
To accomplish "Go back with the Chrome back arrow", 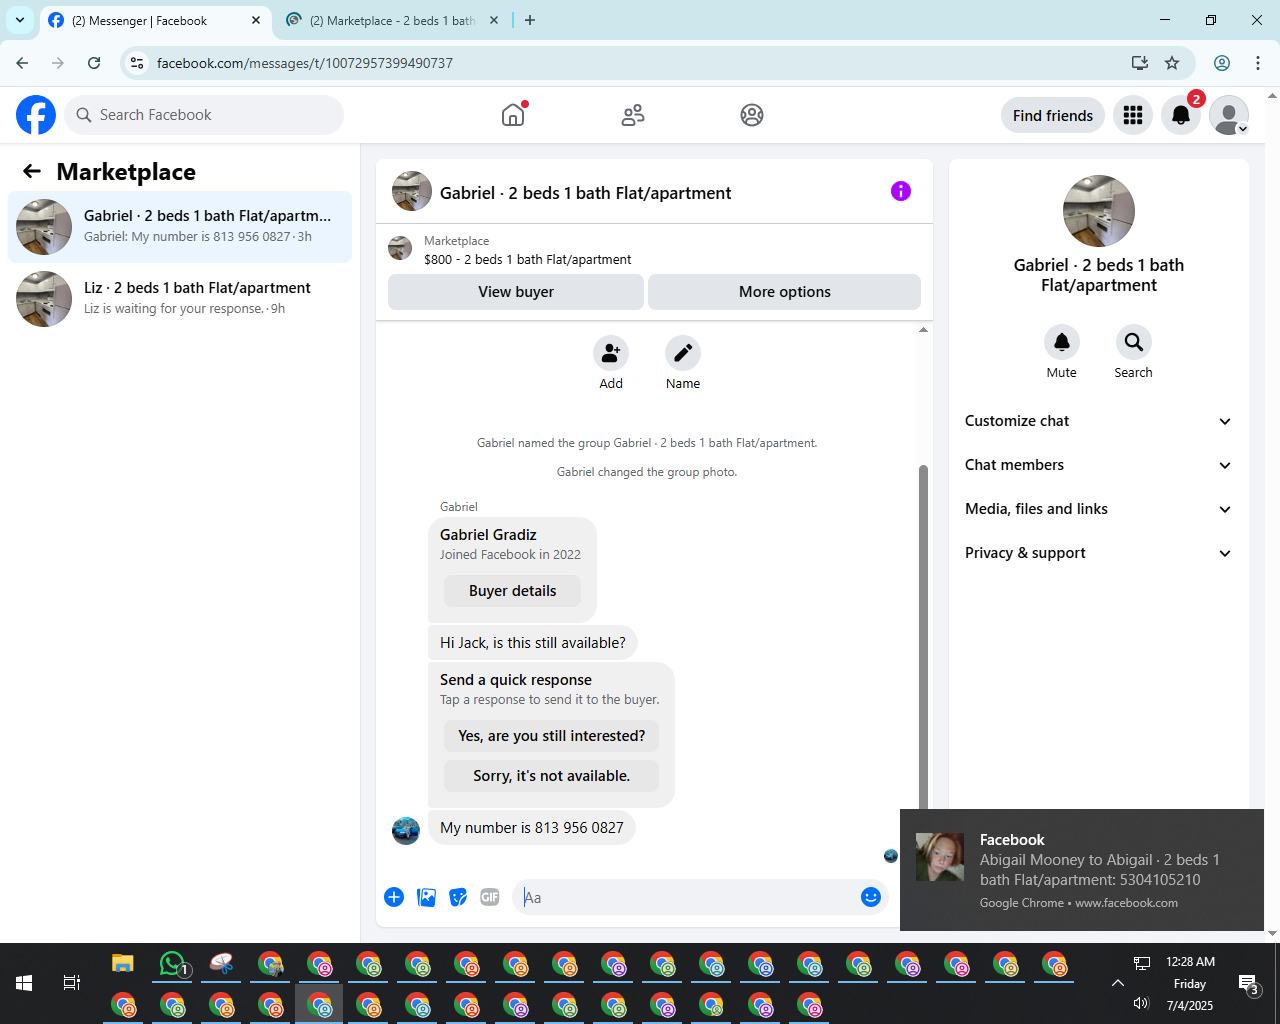I will 22,63.
